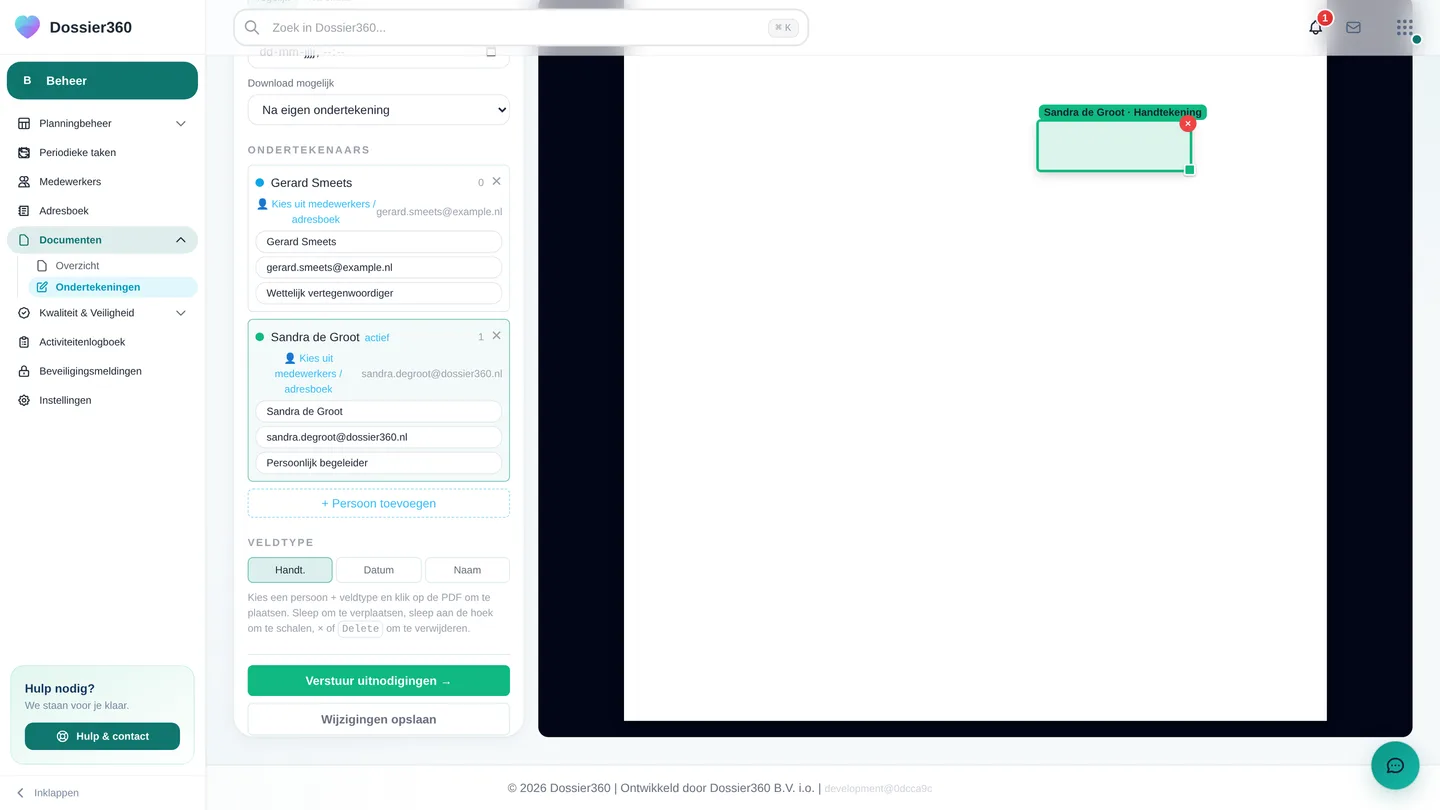This screenshot has width=1440, height=810.
Task: Expand the Planningbeheer chevron
Action: (x=181, y=124)
